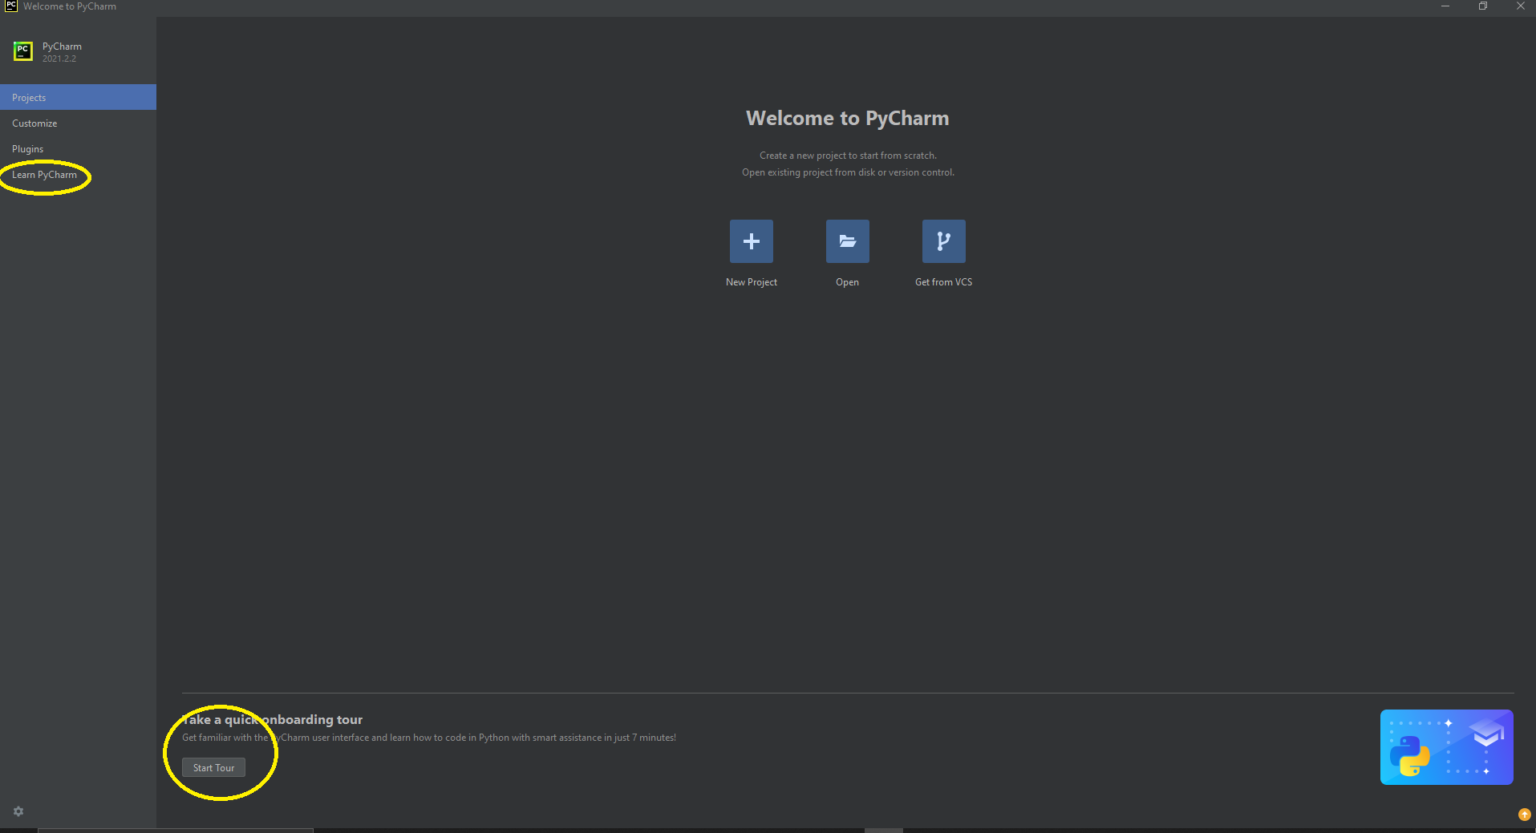The width and height of the screenshot is (1536, 833).
Task: Click 'Create a new project to start from scratch.'
Action: point(848,155)
